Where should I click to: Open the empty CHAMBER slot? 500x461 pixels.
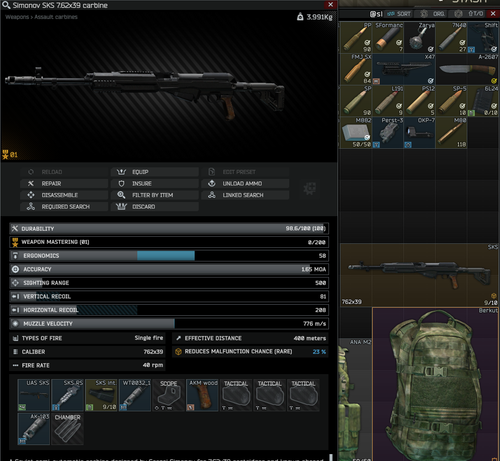[x=67, y=429]
